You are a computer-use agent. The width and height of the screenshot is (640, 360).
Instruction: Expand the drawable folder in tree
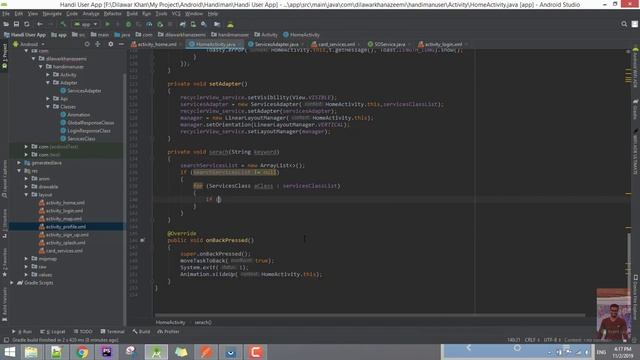click(26, 187)
